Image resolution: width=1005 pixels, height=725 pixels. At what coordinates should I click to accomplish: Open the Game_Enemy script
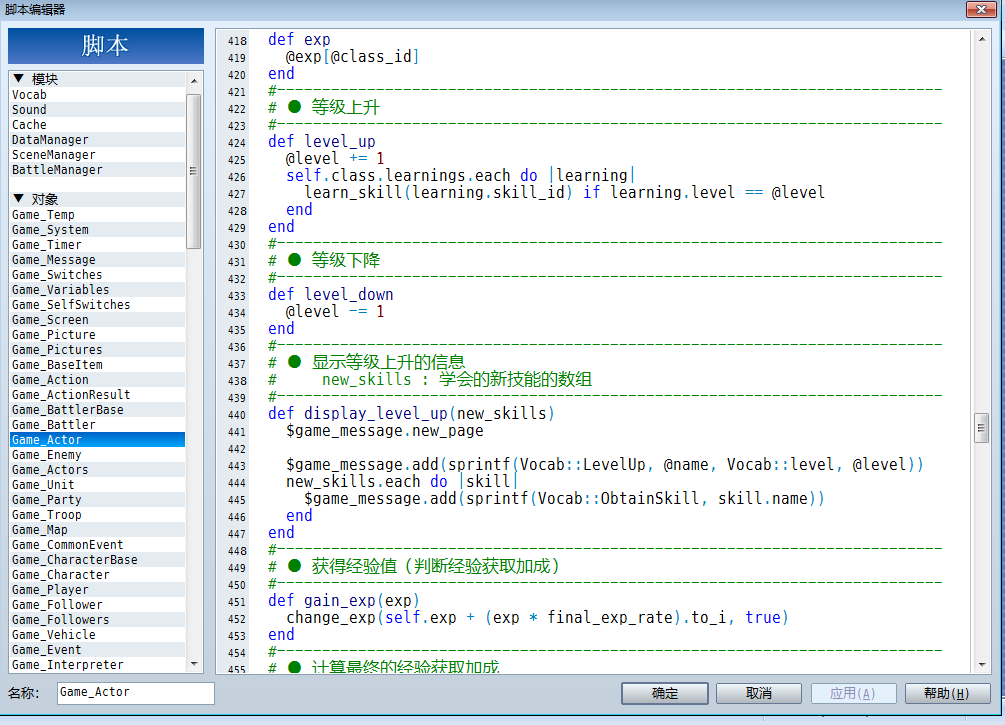[x=97, y=455]
